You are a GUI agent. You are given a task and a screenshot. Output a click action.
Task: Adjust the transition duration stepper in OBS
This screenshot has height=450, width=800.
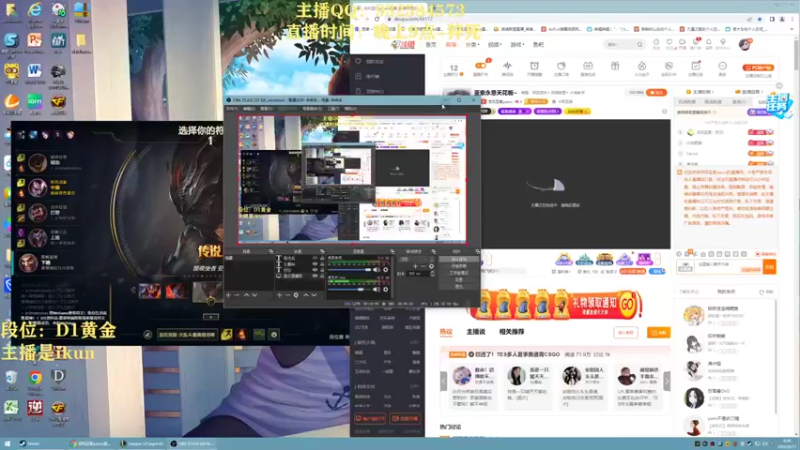(x=432, y=273)
